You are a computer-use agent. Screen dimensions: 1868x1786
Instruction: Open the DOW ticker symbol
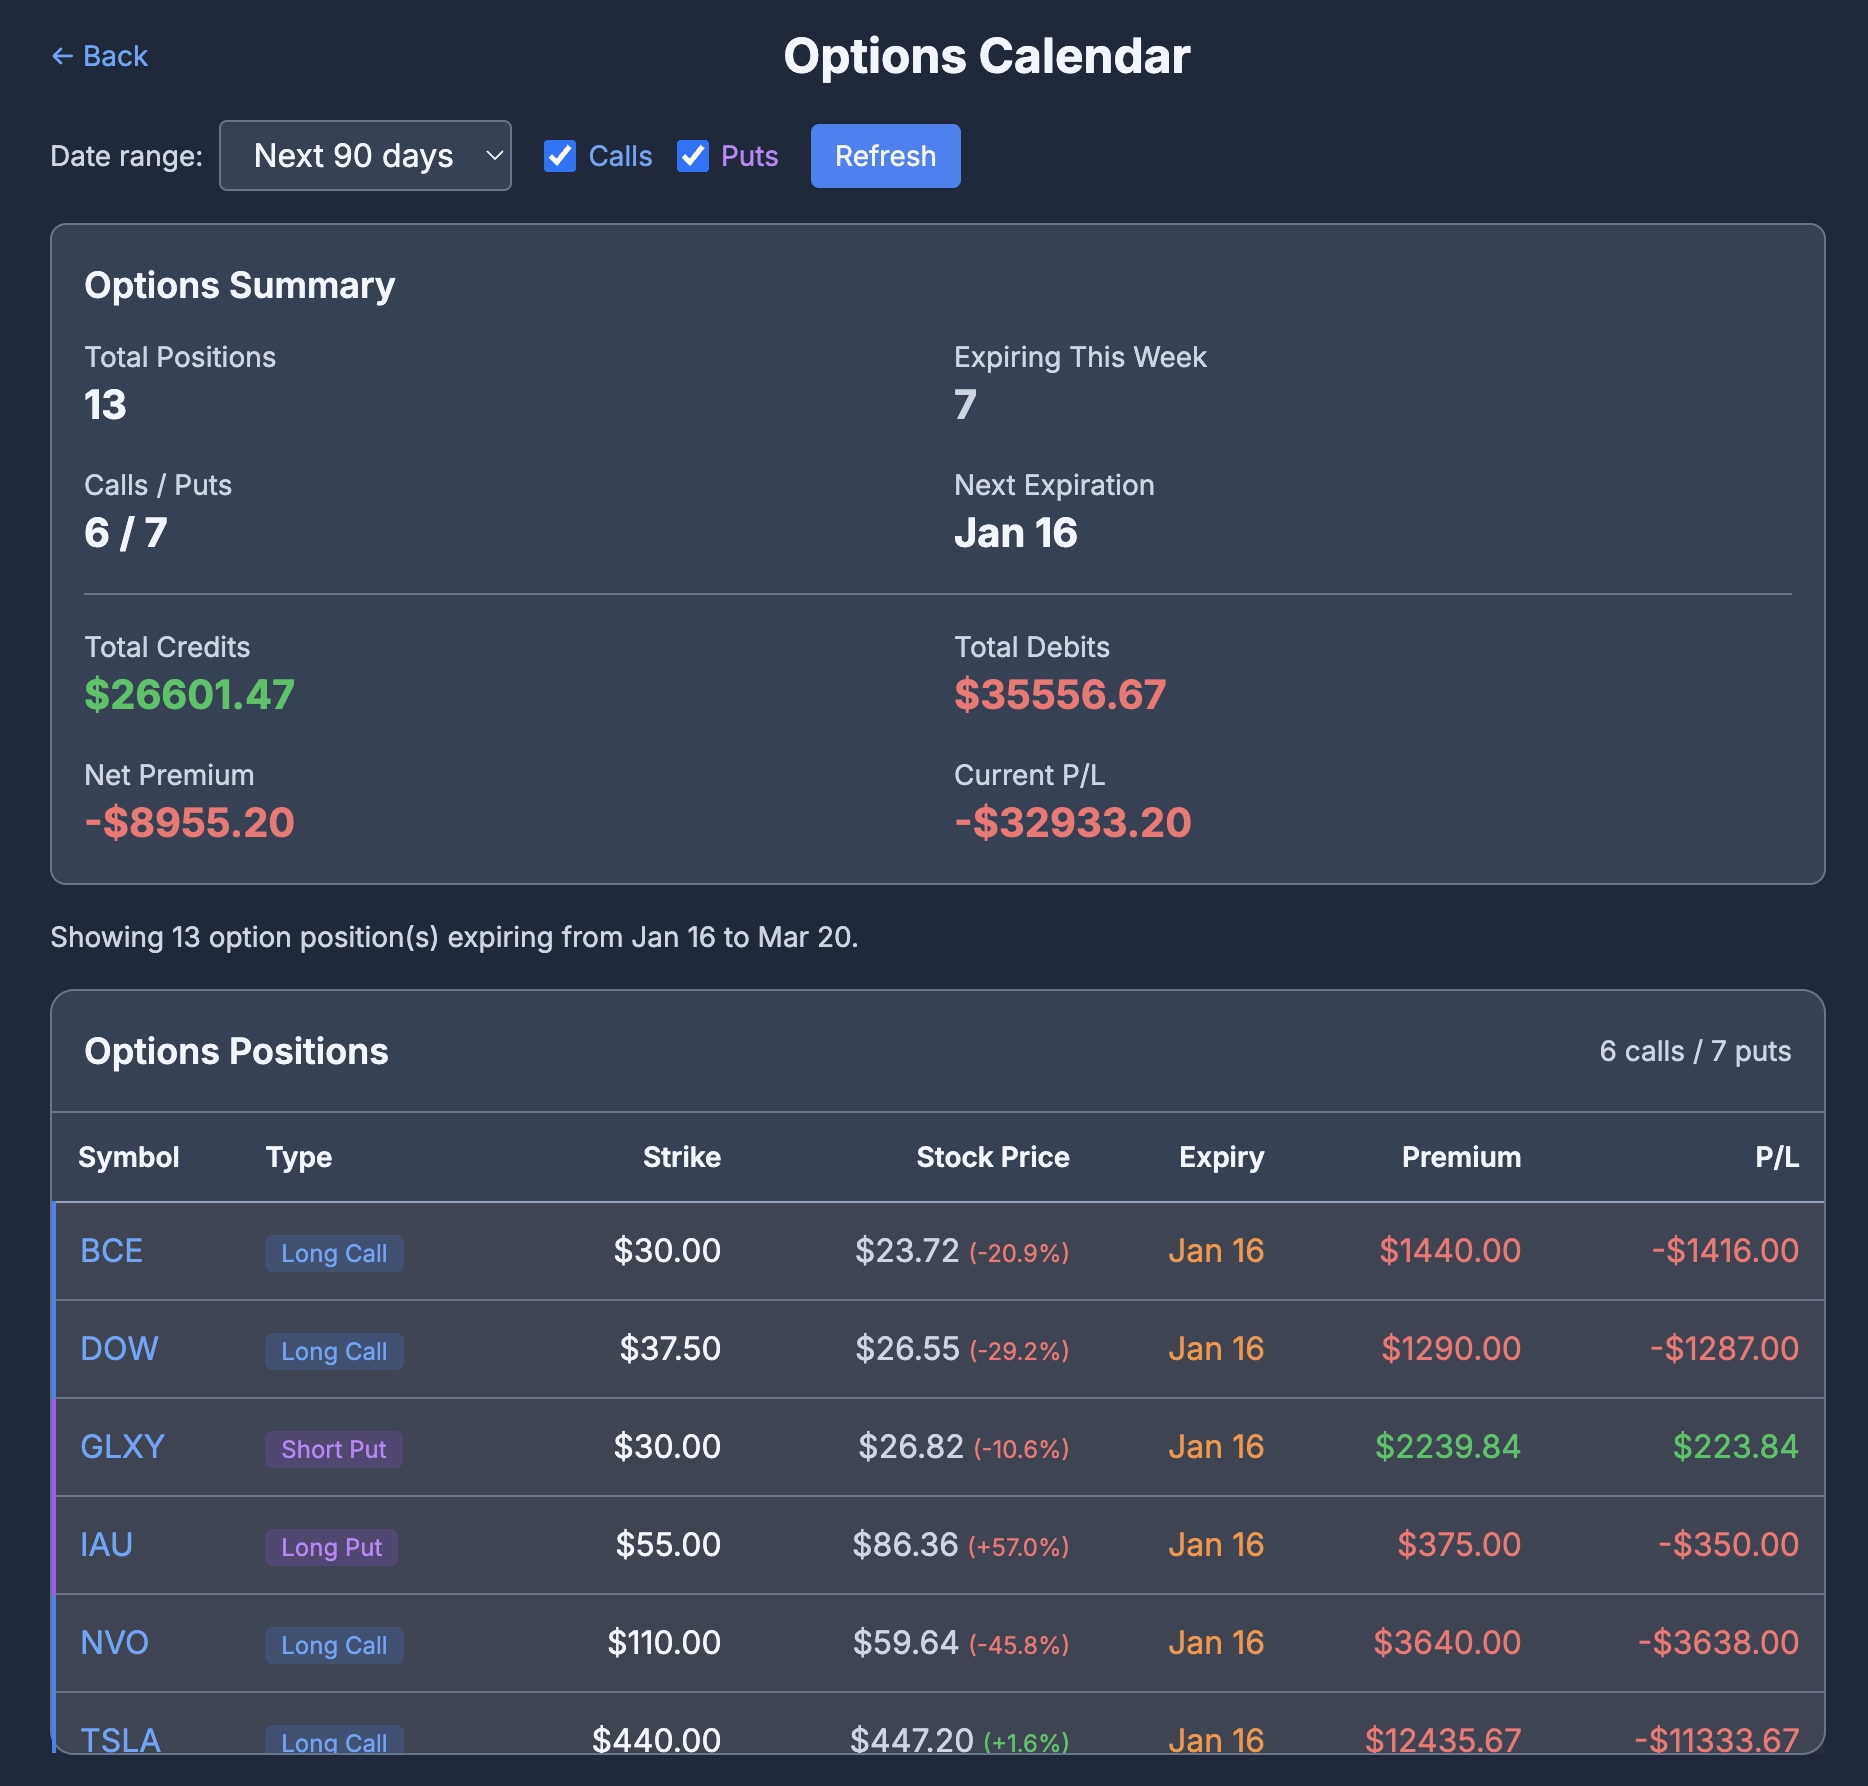[x=118, y=1348]
